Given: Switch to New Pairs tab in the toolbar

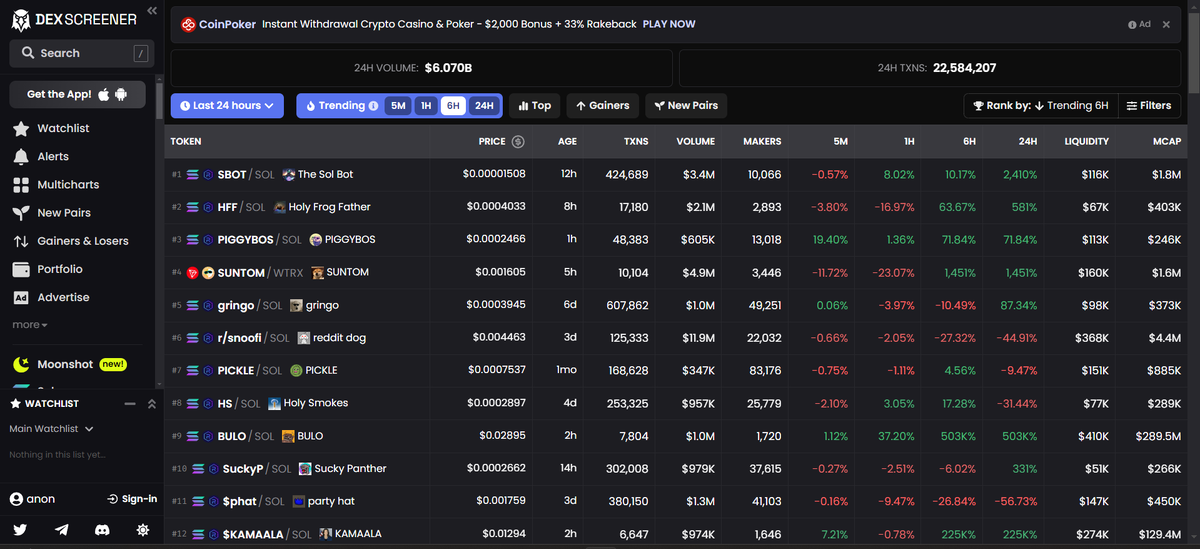Looking at the screenshot, I should click(x=685, y=105).
